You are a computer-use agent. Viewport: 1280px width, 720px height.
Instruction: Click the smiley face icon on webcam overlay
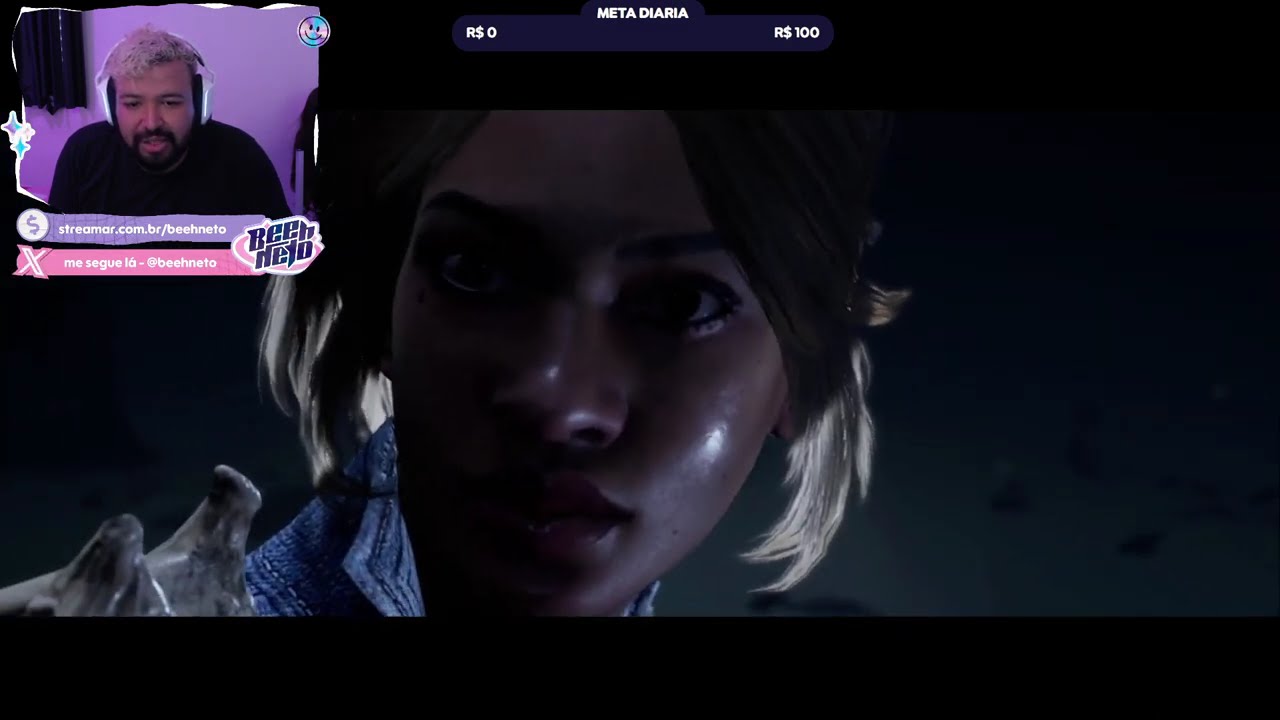tap(313, 32)
